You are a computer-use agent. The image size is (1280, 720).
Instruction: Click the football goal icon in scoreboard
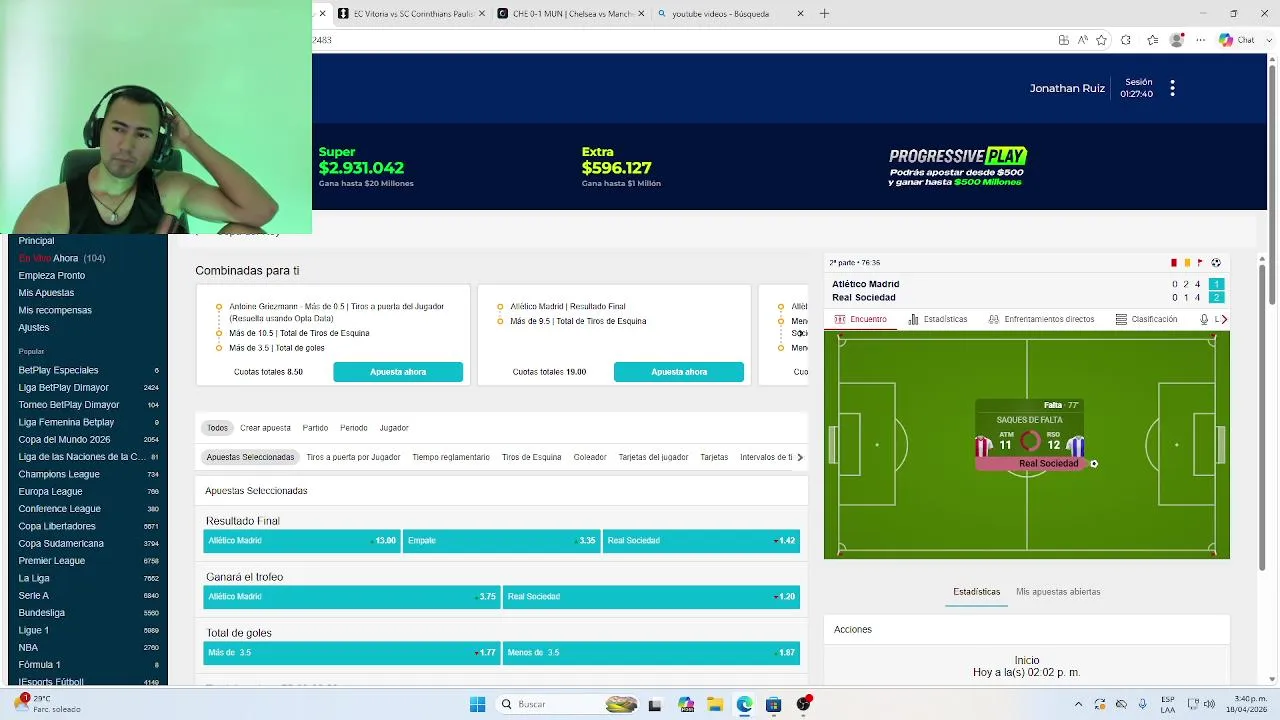[x=1216, y=263]
